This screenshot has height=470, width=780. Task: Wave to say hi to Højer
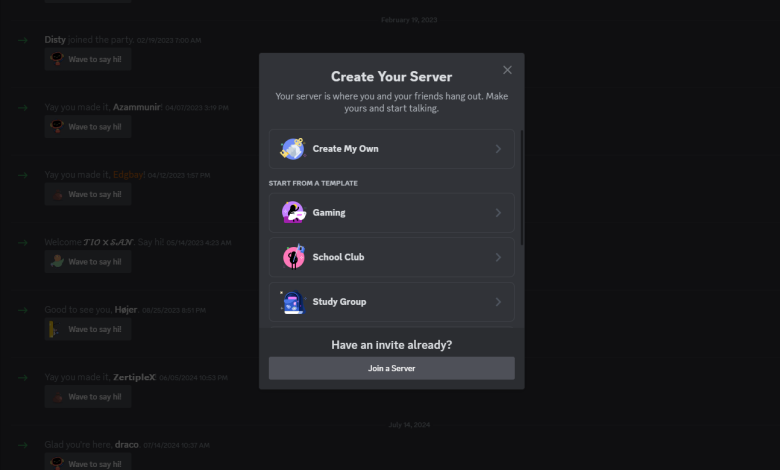pos(88,329)
